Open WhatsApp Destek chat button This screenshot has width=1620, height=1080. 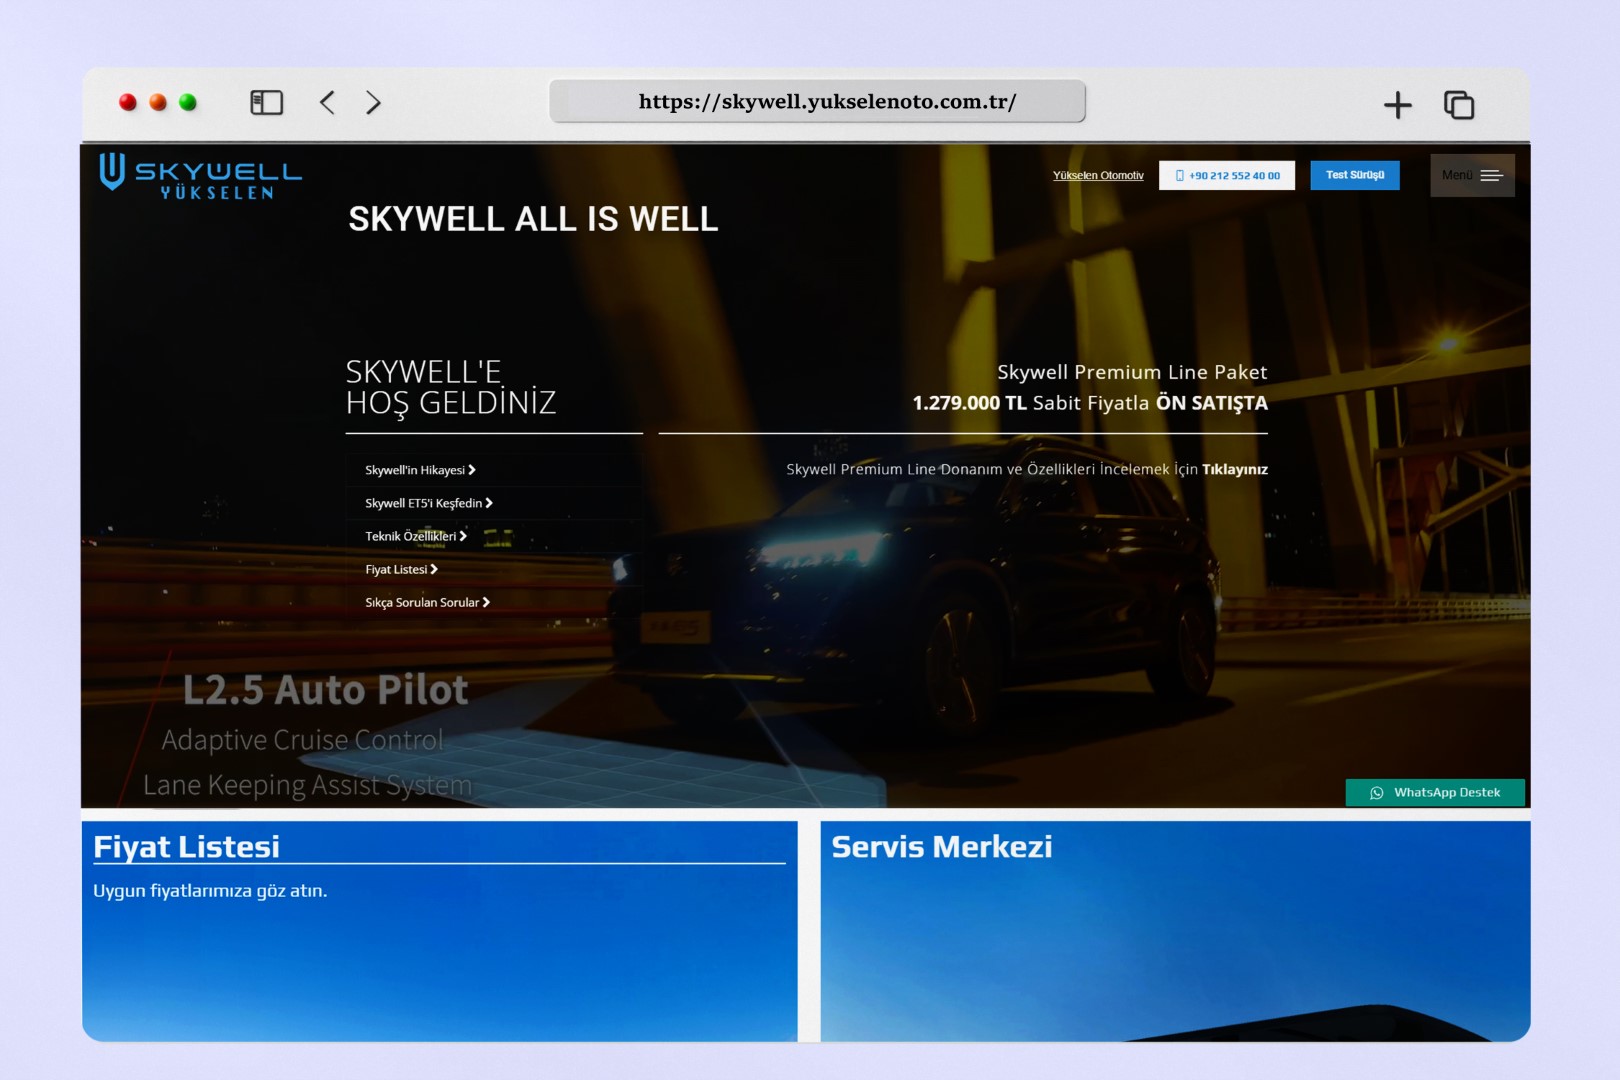[1435, 792]
